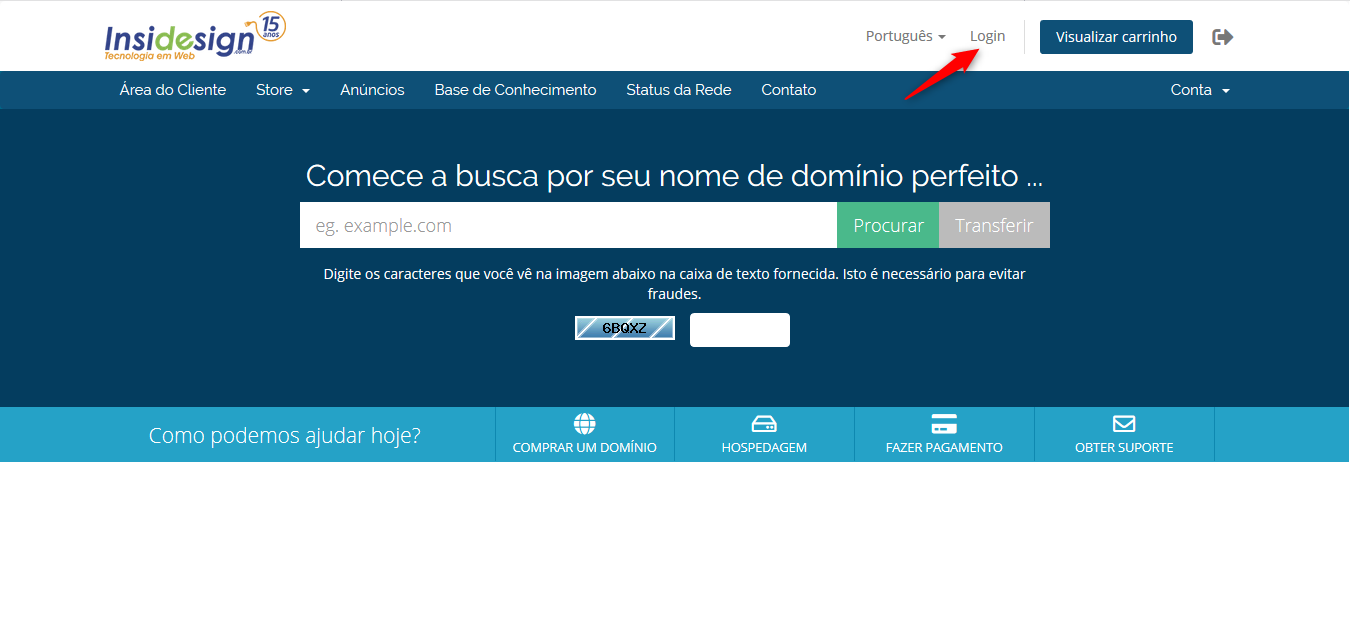Open Base de Conhecimento

(515, 90)
